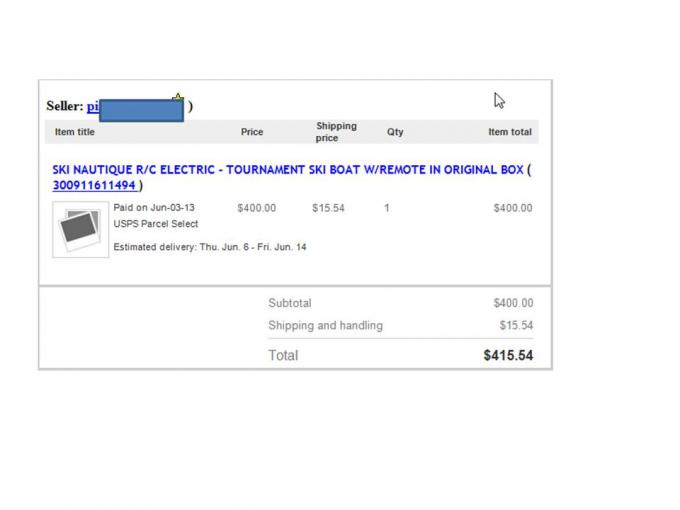Open the Ski Nautique R/C boat listing title
The width and height of the screenshot is (680, 510).
pyautogui.click(x=288, y=170)
